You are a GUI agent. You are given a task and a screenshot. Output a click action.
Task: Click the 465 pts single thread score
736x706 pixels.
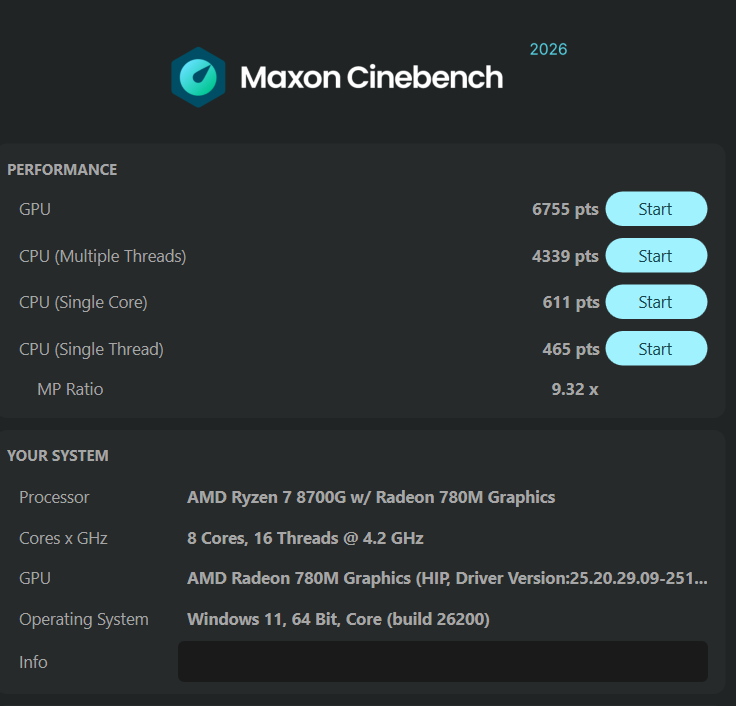(x=571, y=349)
